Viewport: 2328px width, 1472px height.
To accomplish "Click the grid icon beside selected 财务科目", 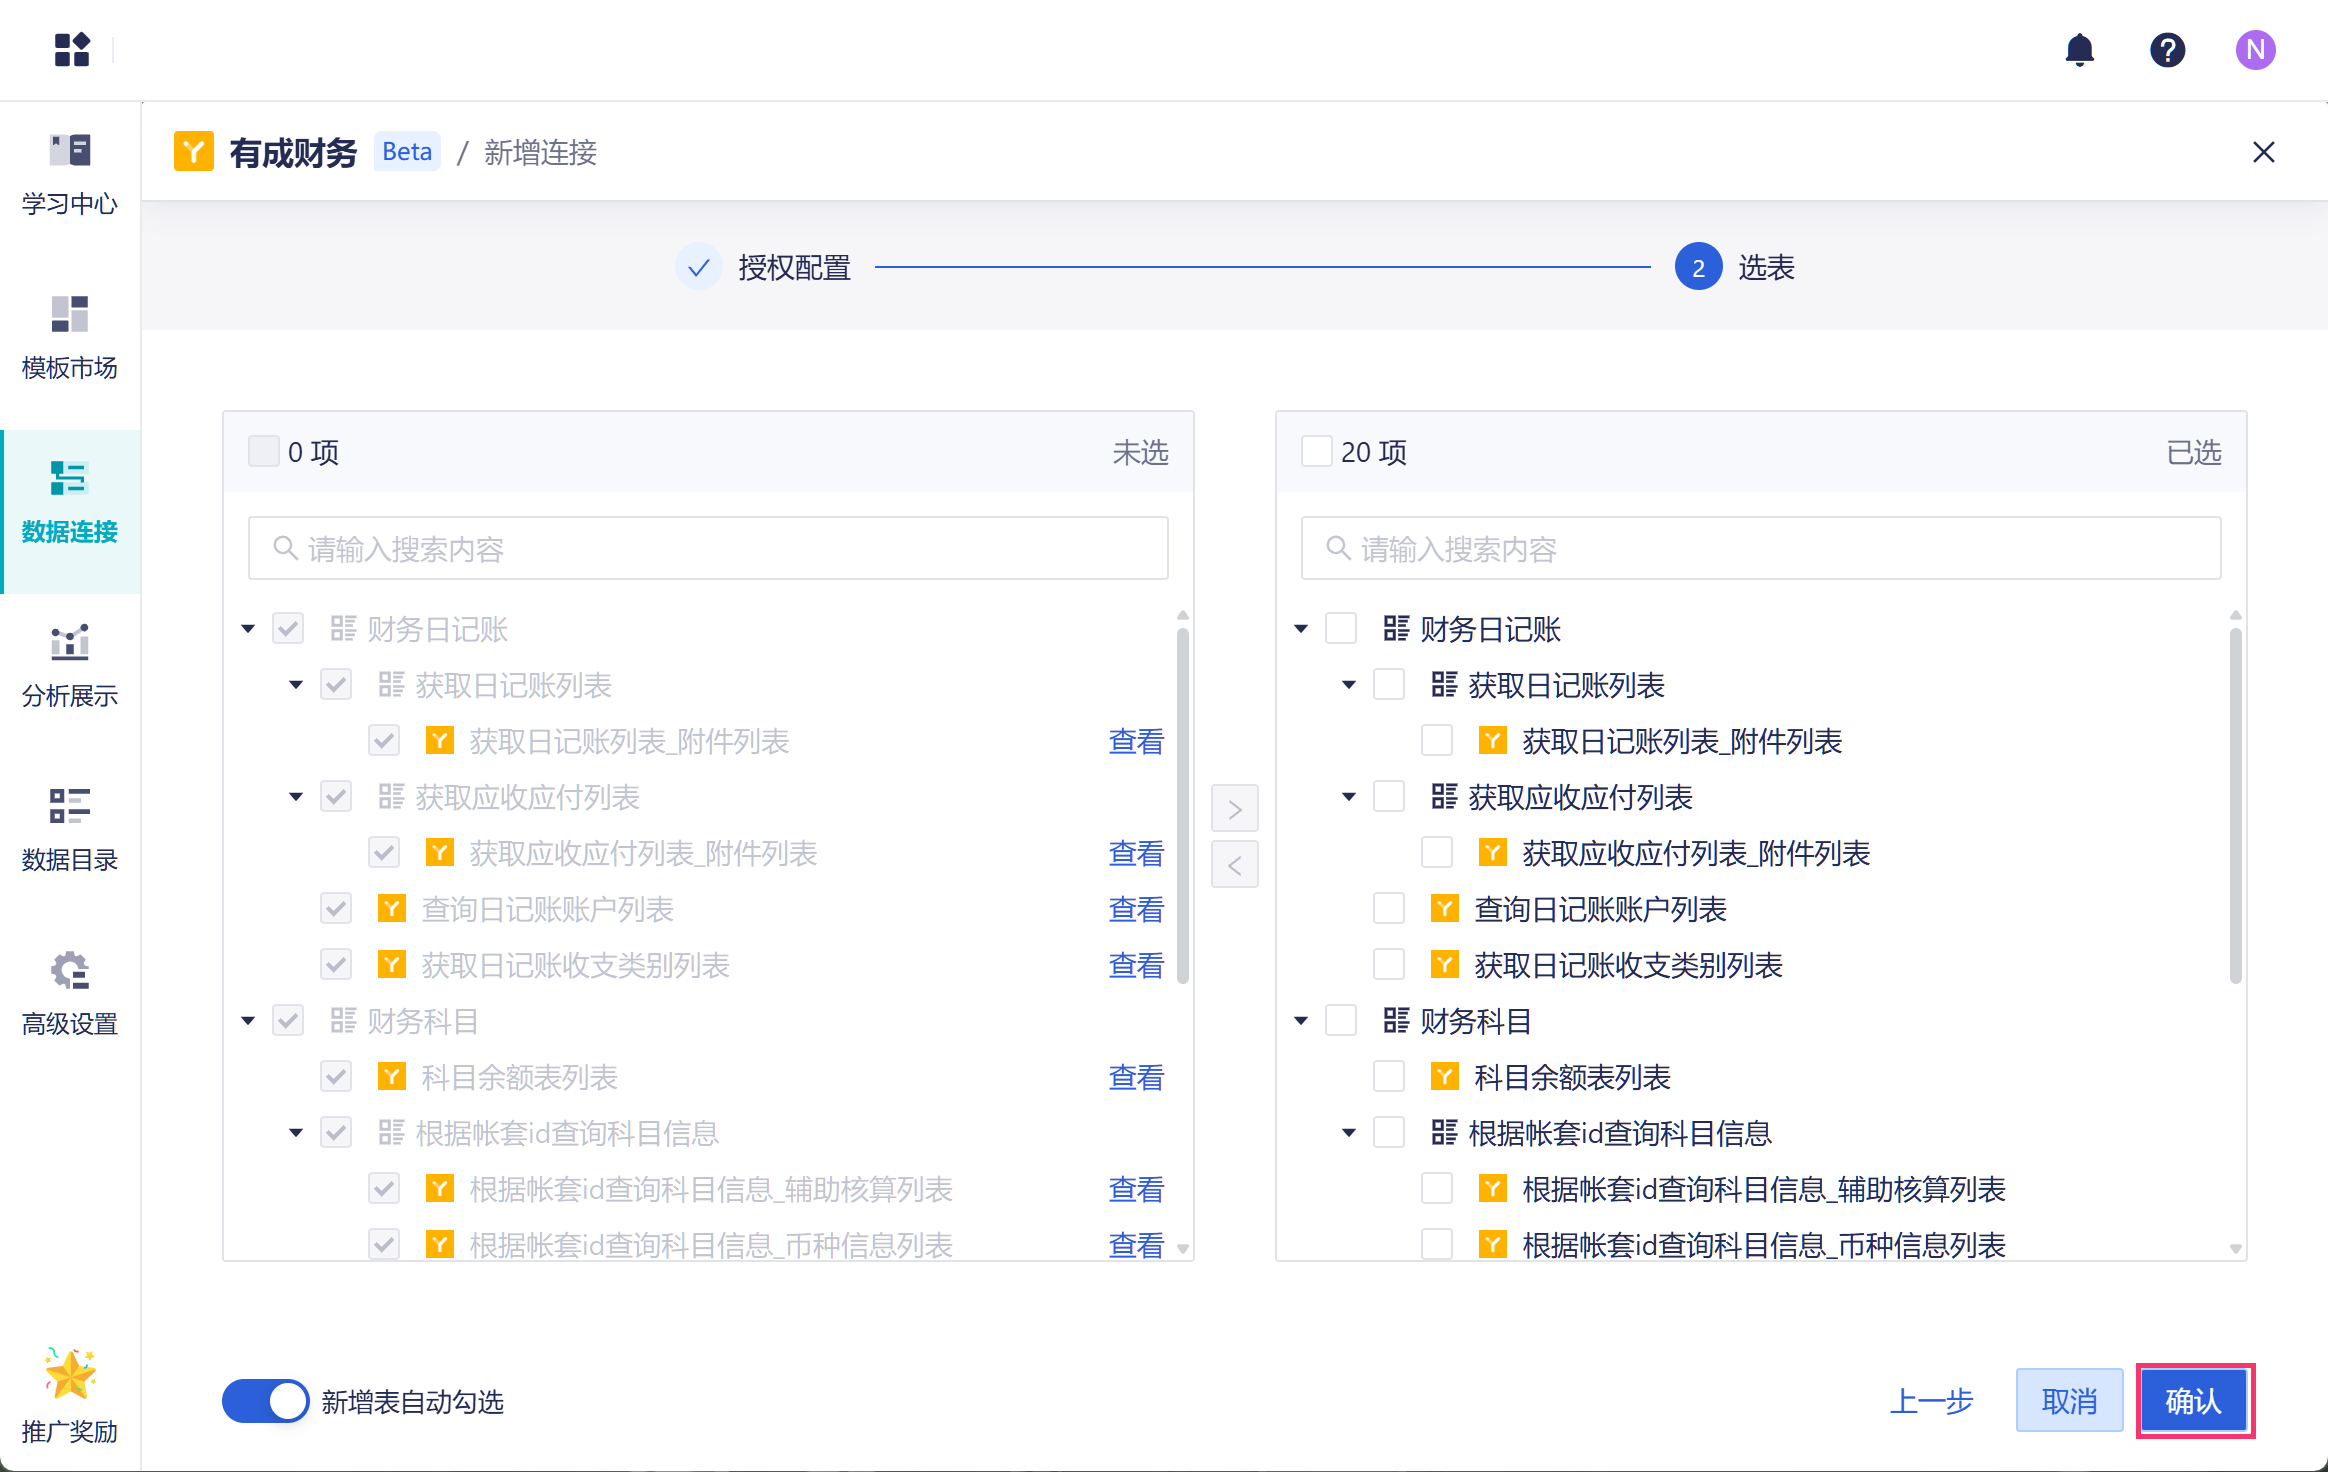I will [1397, 1021].
